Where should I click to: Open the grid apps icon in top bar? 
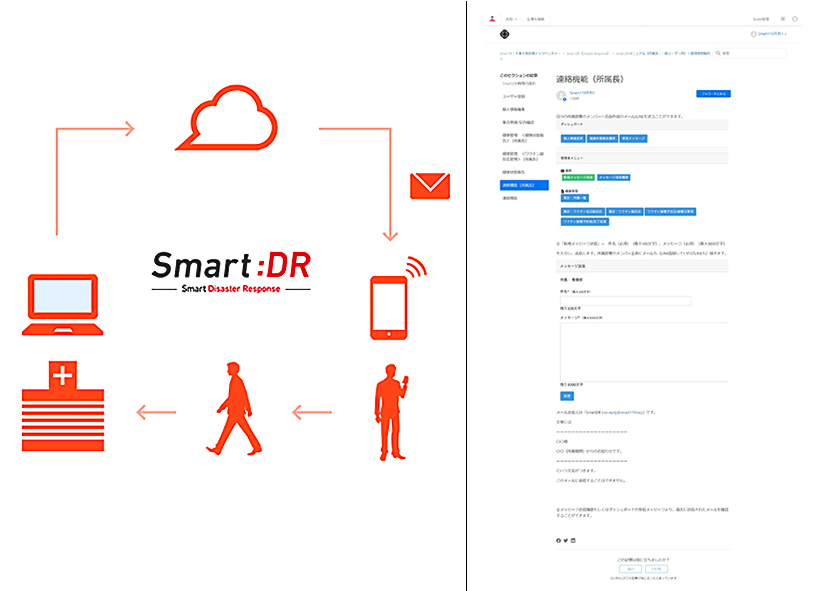pyautogui.click(x=783, y=19)
